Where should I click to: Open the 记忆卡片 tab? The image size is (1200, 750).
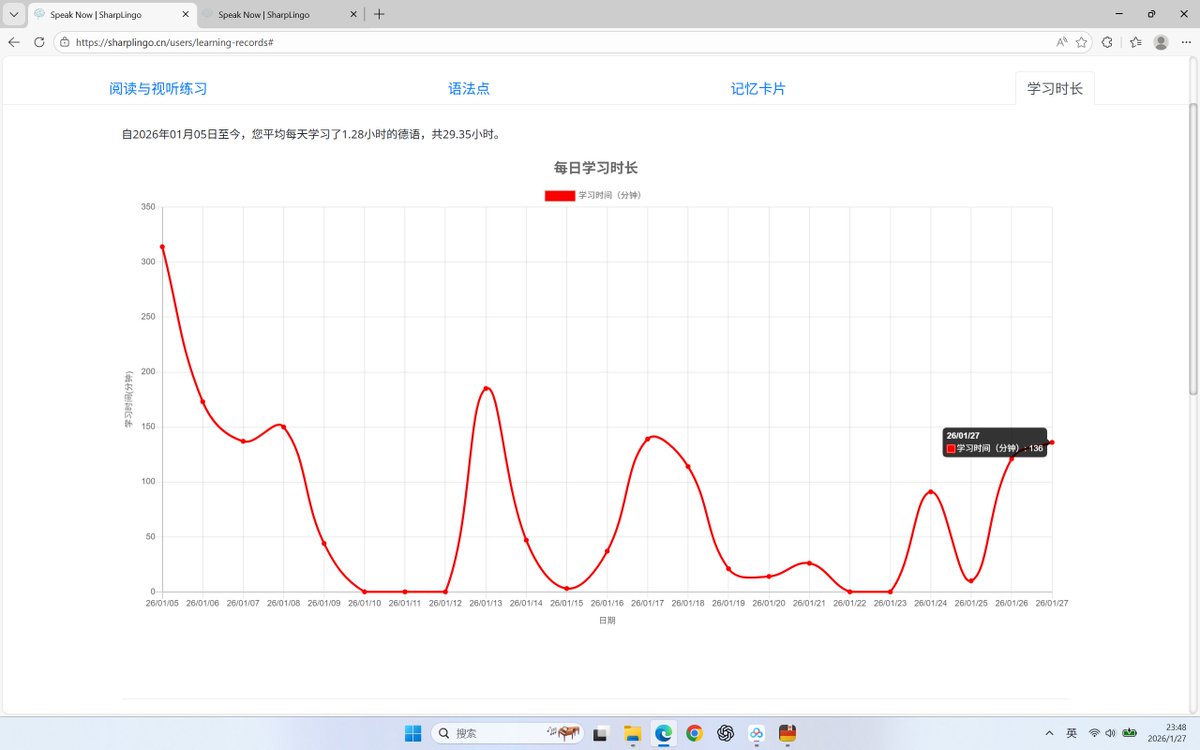coord(758,88)
